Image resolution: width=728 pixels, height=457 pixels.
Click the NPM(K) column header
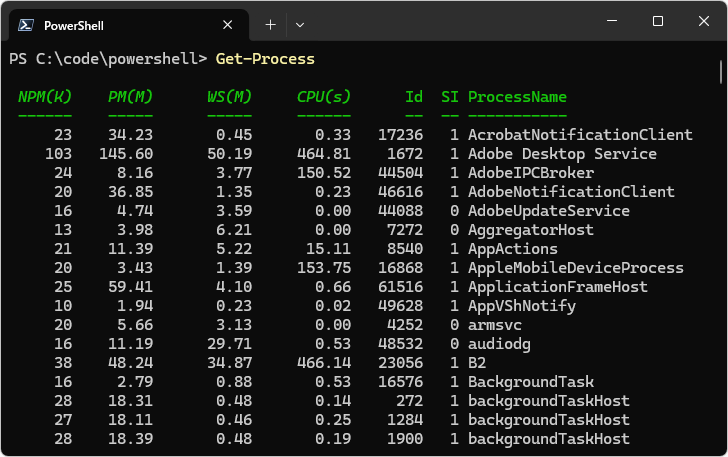click(x=45, y=97)
